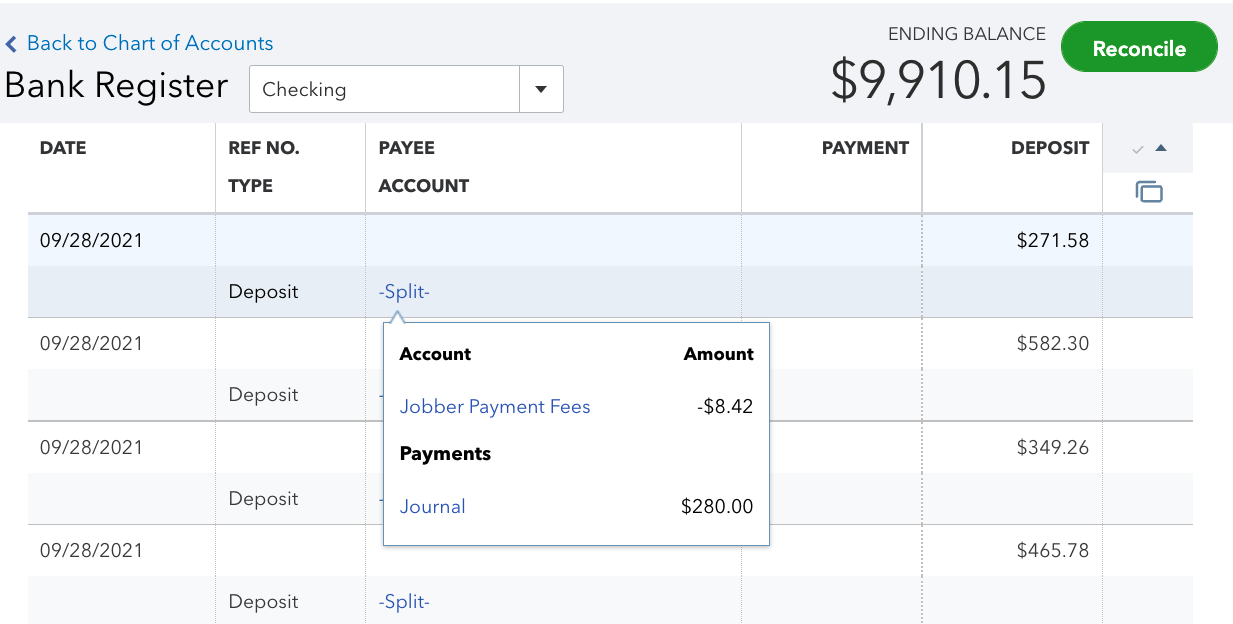
Task: Click the back chevron icon at top left
Action: (11, 45)
